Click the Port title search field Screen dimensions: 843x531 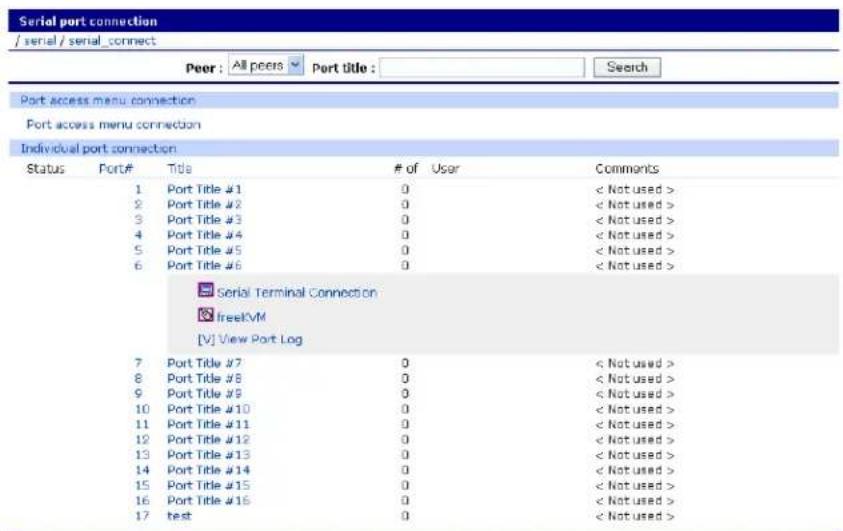click(x=482, y=68)
